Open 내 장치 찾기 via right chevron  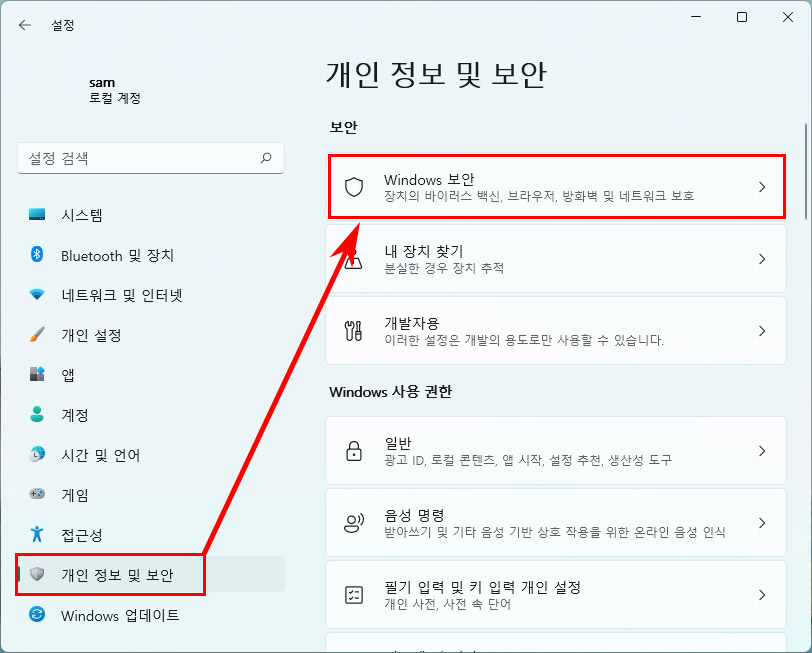click(x=762, y=258)
